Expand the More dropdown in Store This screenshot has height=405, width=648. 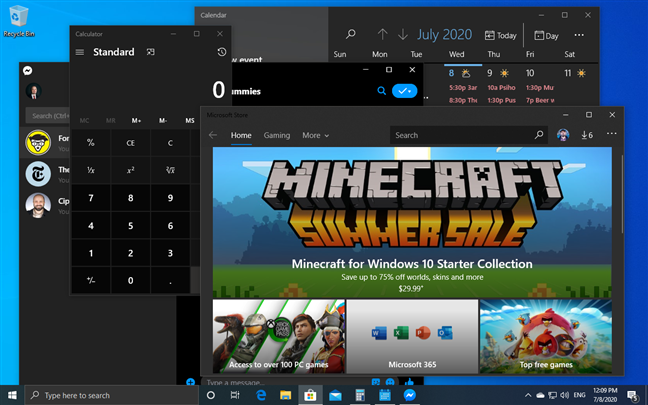tap(315, 135)
